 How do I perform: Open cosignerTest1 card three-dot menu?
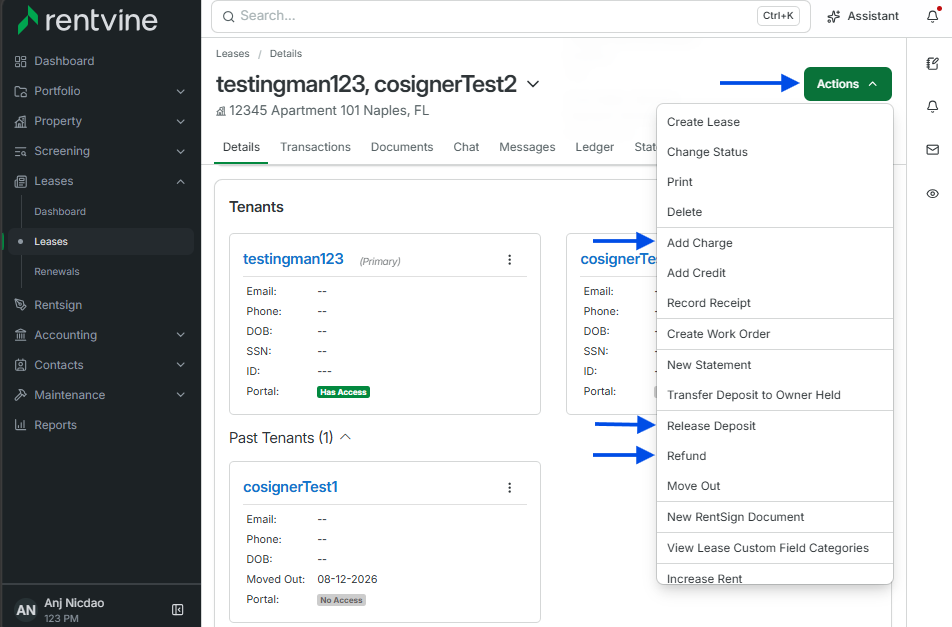tap(509, 488)
